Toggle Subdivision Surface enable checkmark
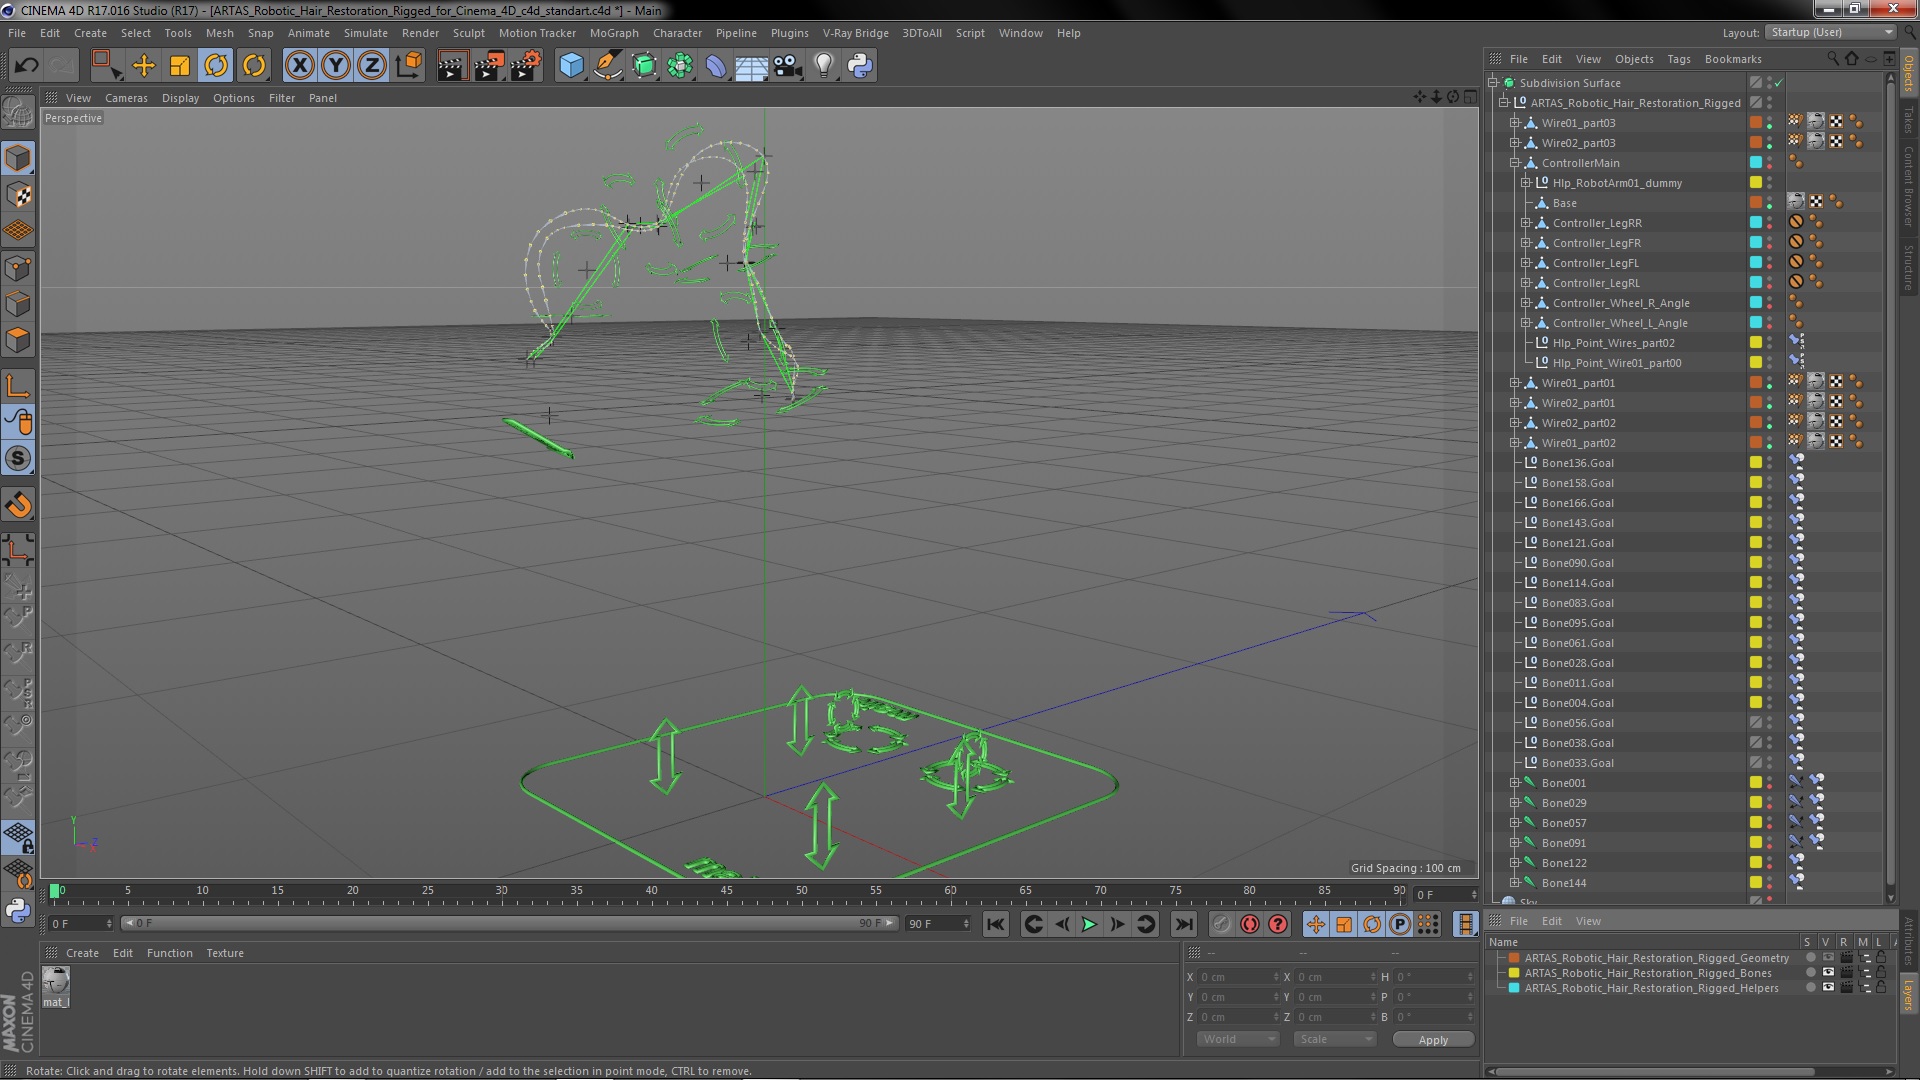 [x=1780, y=83]
